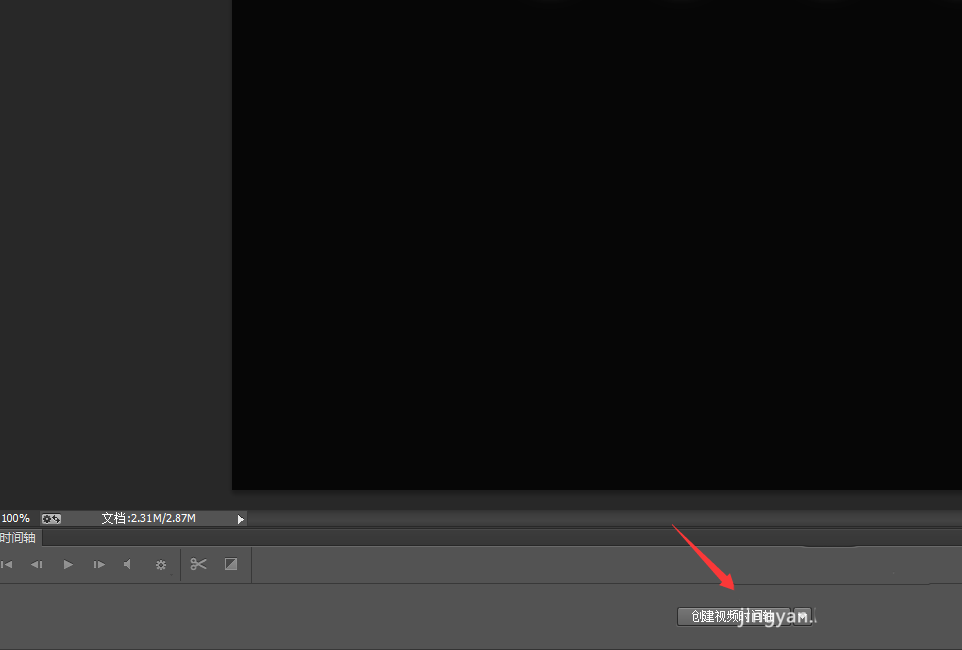Open dropdown arrow beside 创建视频时间轴 button
Viewport: 962px width, 650px height.
tap(802, 616)
